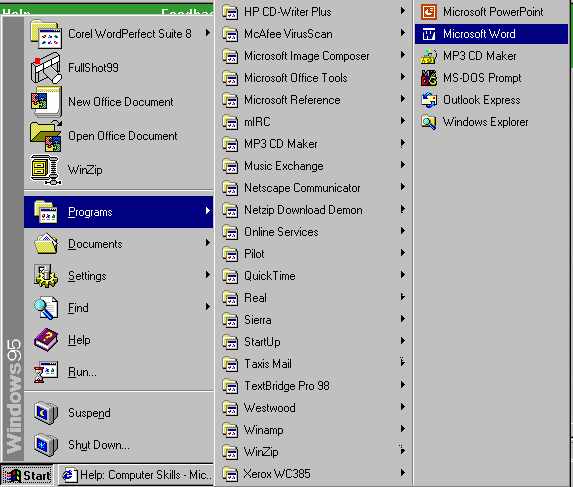The height and width of the screenshot is (487, 573).
Task: Expand the Online Services submenu arrow
Action: click(x=403, y=231)
